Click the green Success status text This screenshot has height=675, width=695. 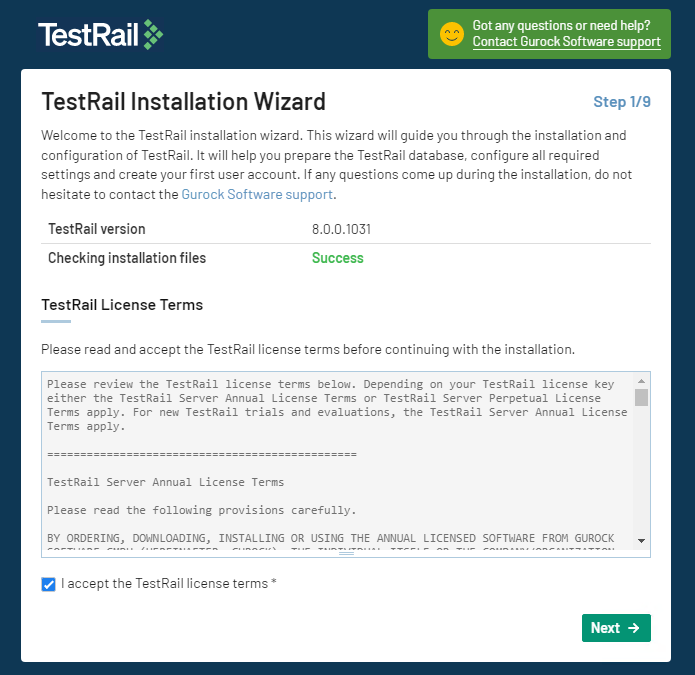tap(338, 258)
